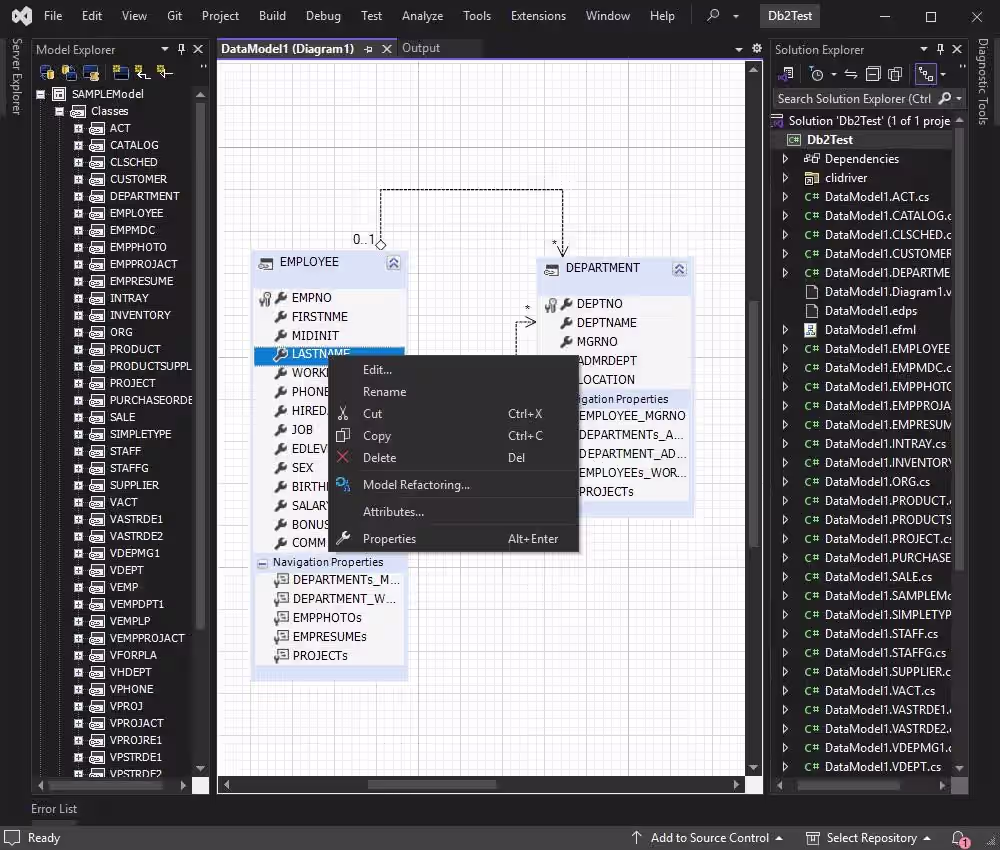Collapse the Classes node in Model Explorer
The height and width of the screenshot is (850, 1000).
coord(59,112)
